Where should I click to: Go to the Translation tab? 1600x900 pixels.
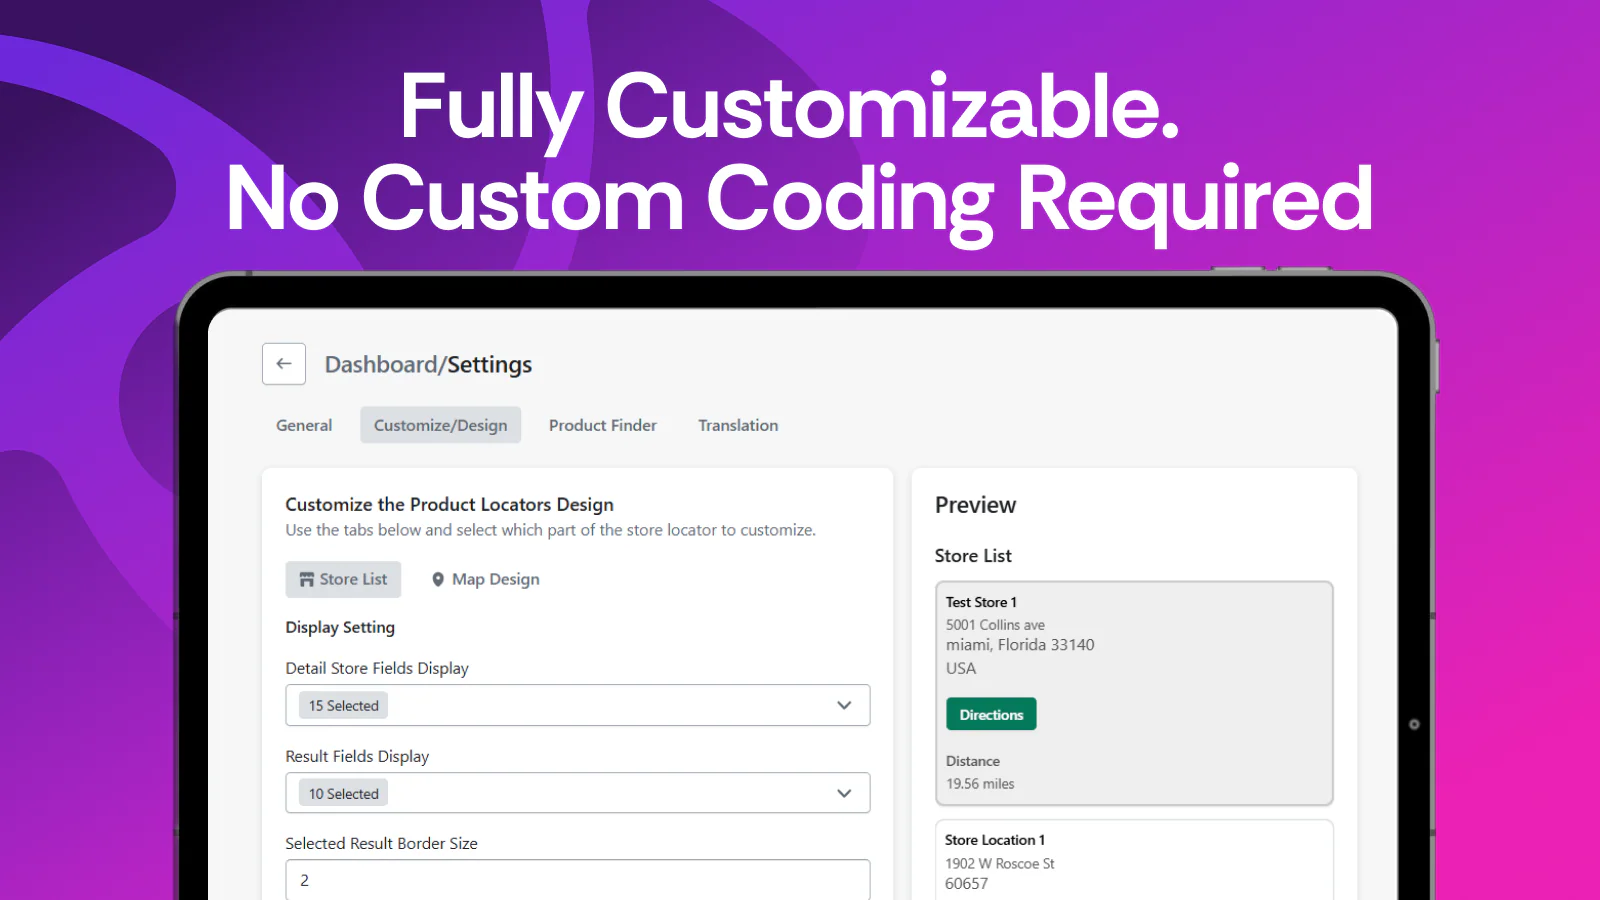pyautogui.click(x=738, y=425)
